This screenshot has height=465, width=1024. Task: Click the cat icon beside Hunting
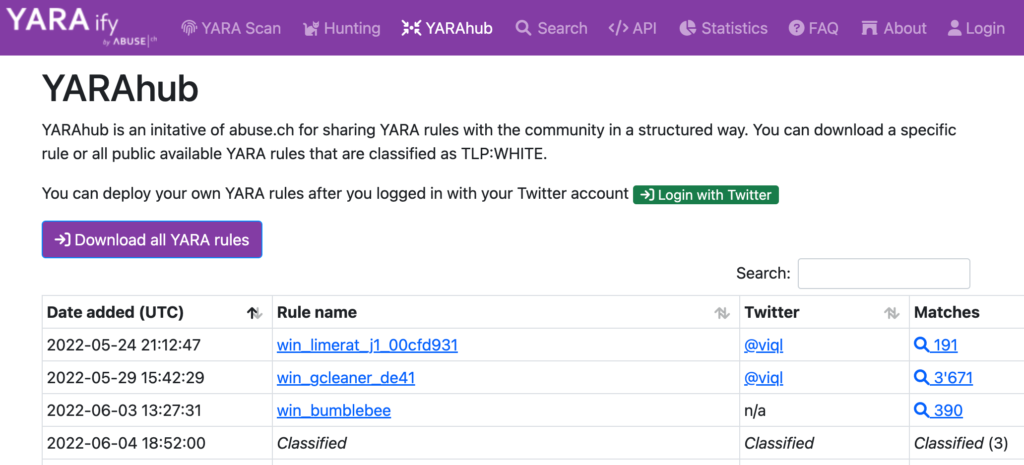(x=310, y=28)
